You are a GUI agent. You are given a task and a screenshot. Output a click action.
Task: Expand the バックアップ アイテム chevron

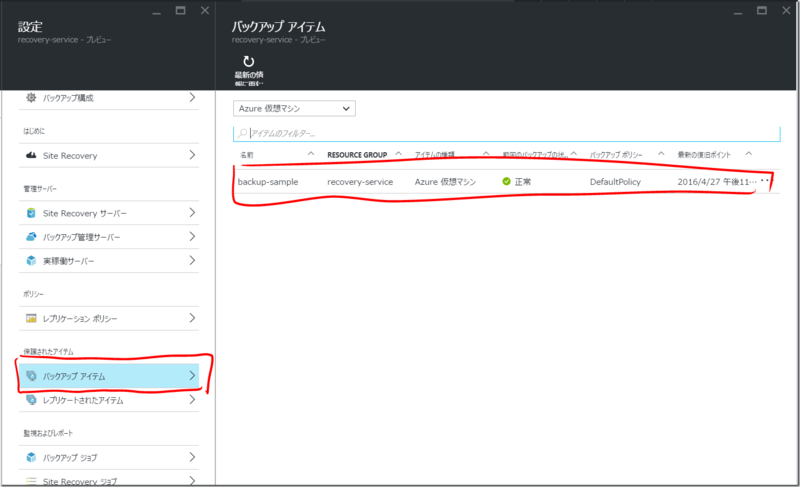[x=192, y=375]
